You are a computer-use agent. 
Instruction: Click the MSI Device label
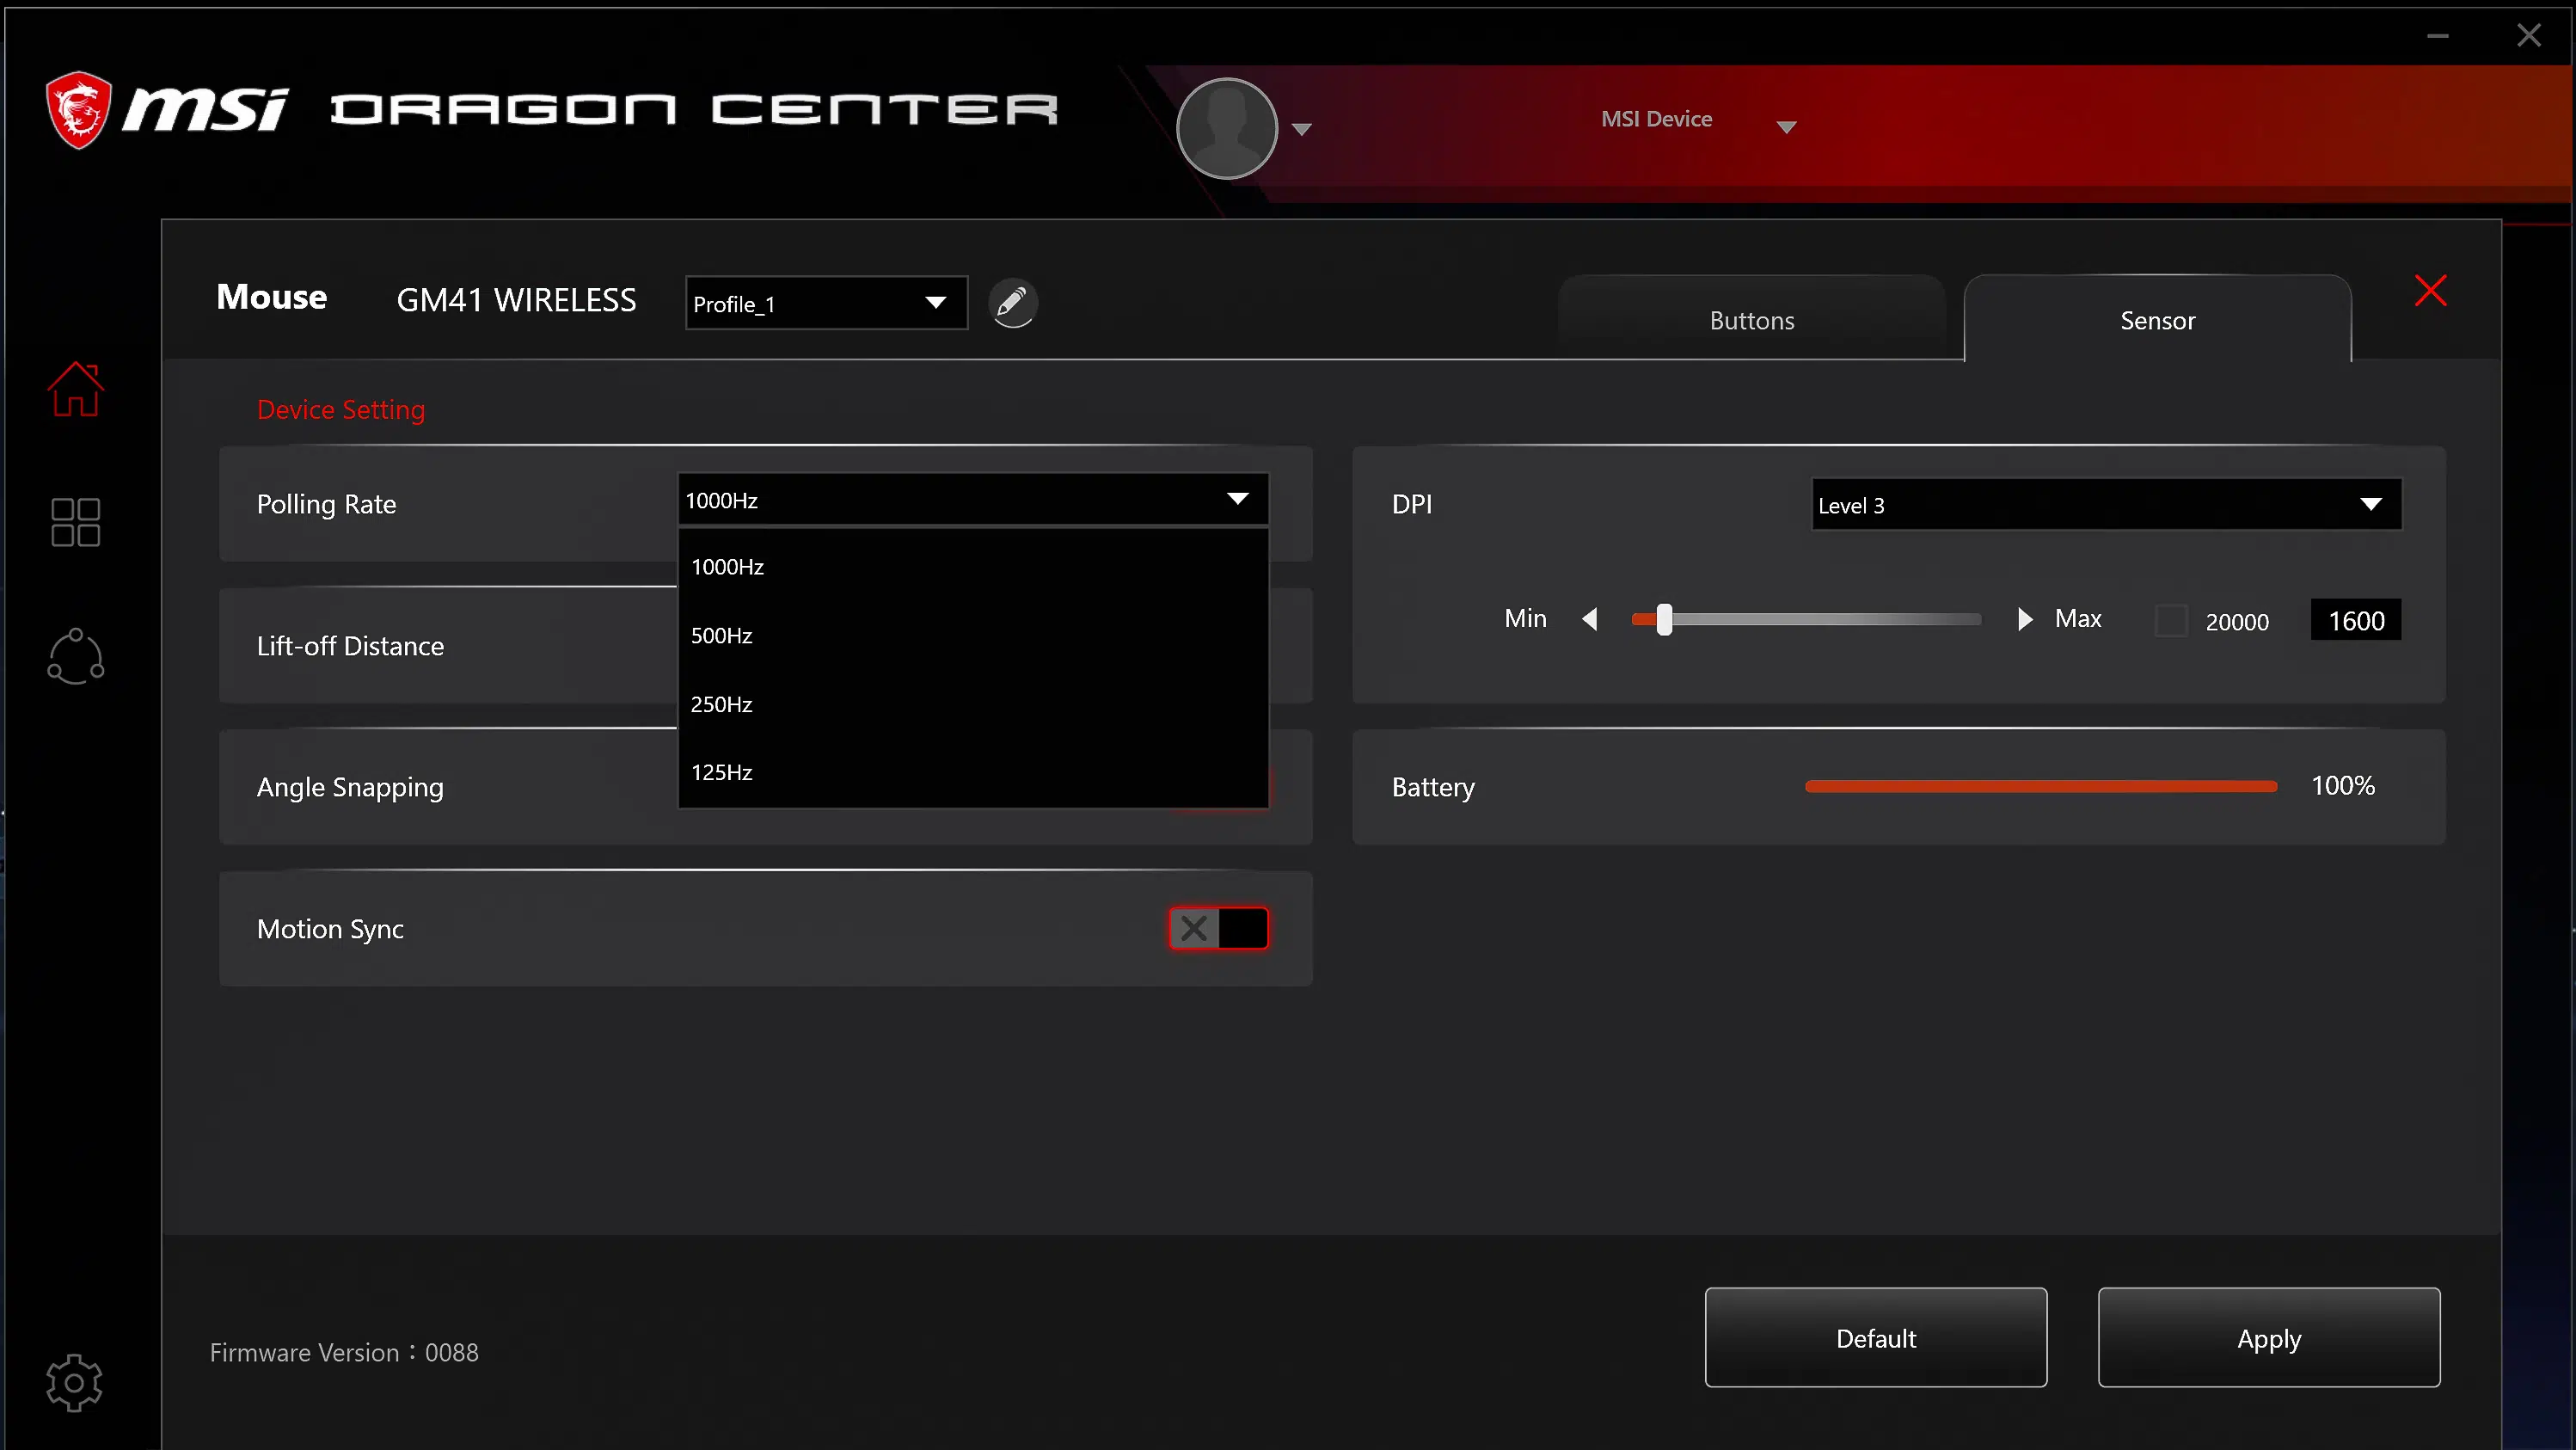pyautogui.click(x=1656, y=119)
